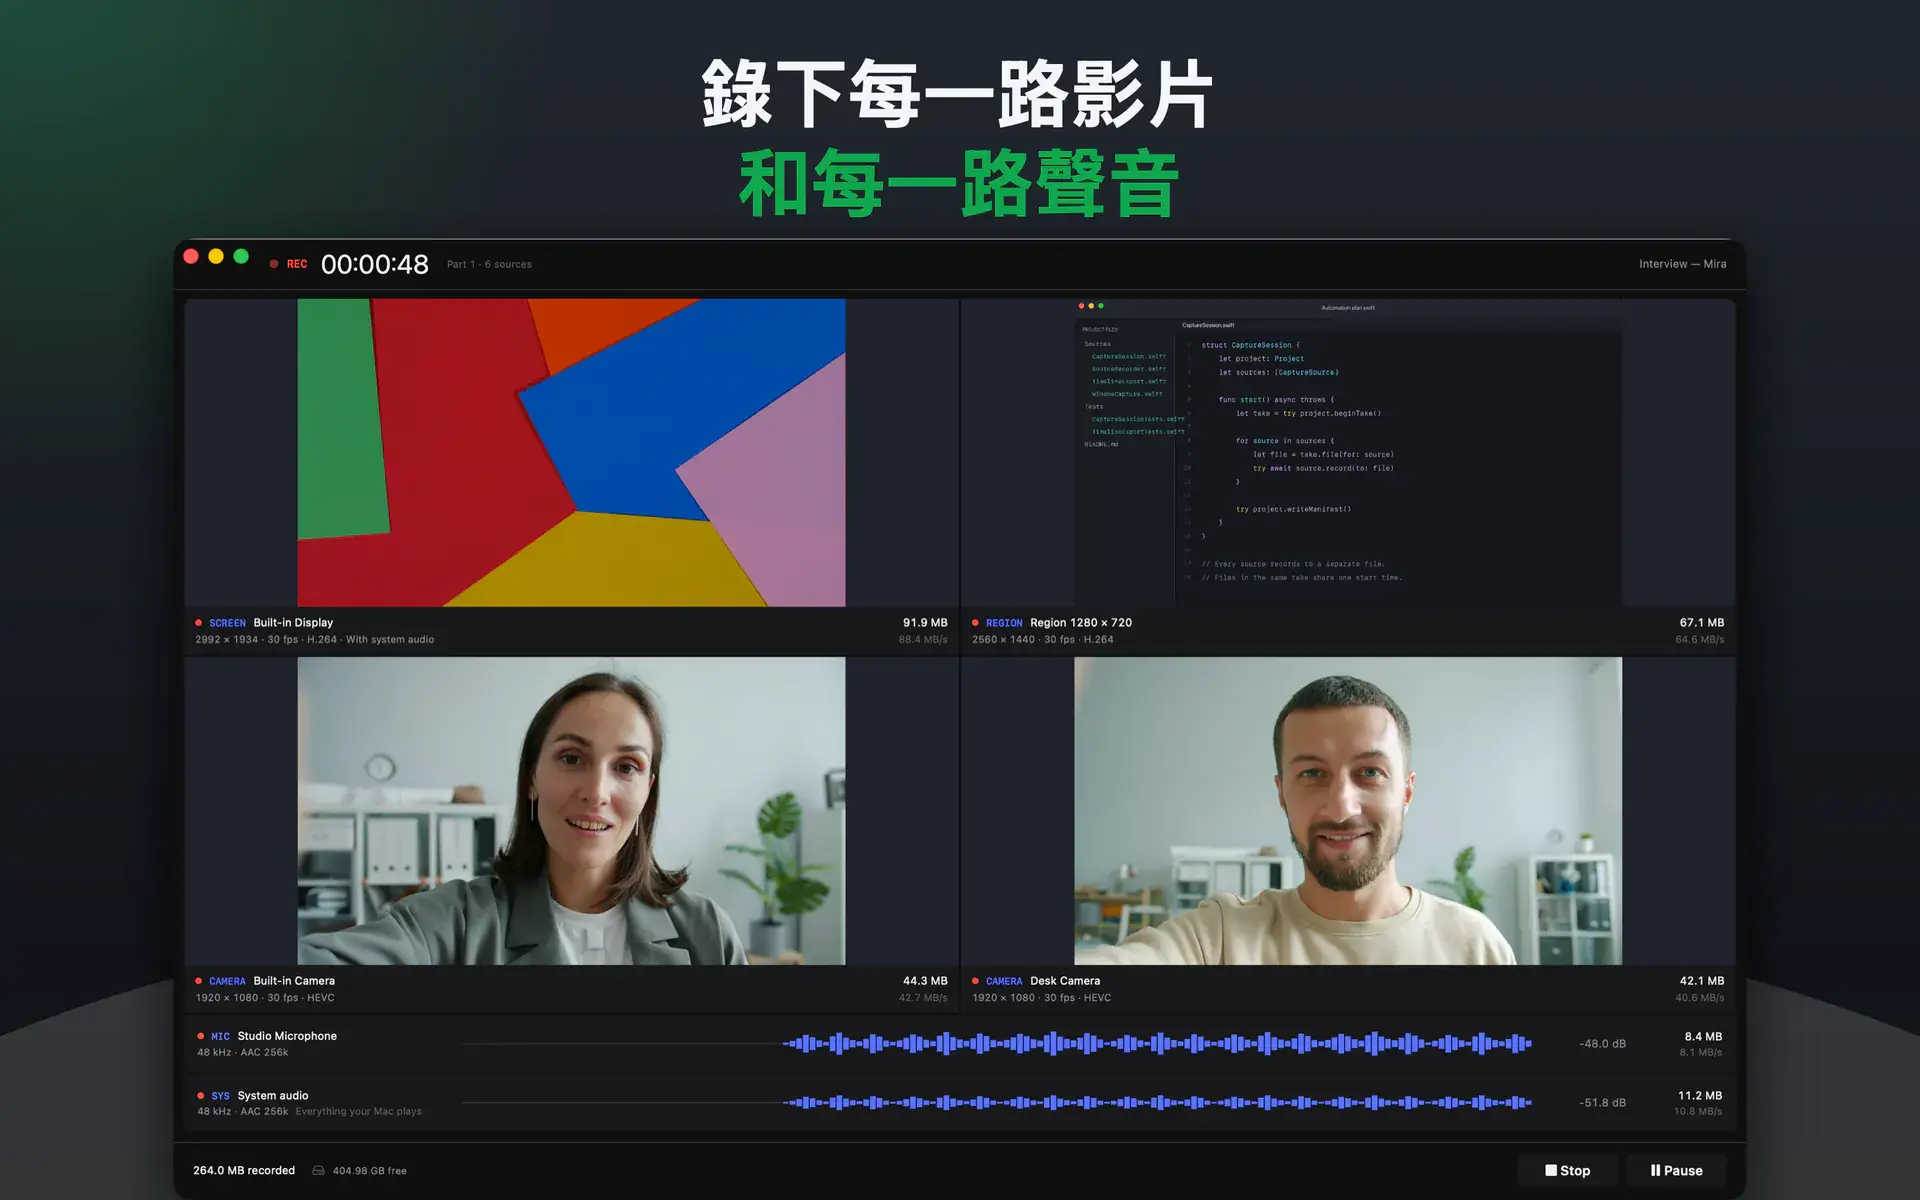Image resolution: width=1920 pixels, height=1200 pixels.
Task: Click the 91.9 MB file size
Action: click(925, 622)
